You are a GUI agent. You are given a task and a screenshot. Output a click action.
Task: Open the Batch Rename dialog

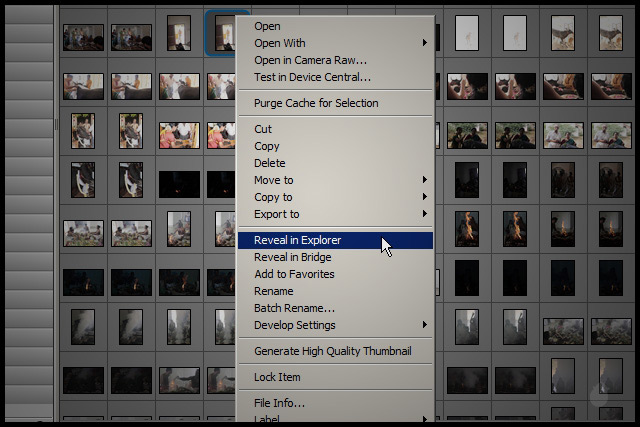tap(294, 308)
